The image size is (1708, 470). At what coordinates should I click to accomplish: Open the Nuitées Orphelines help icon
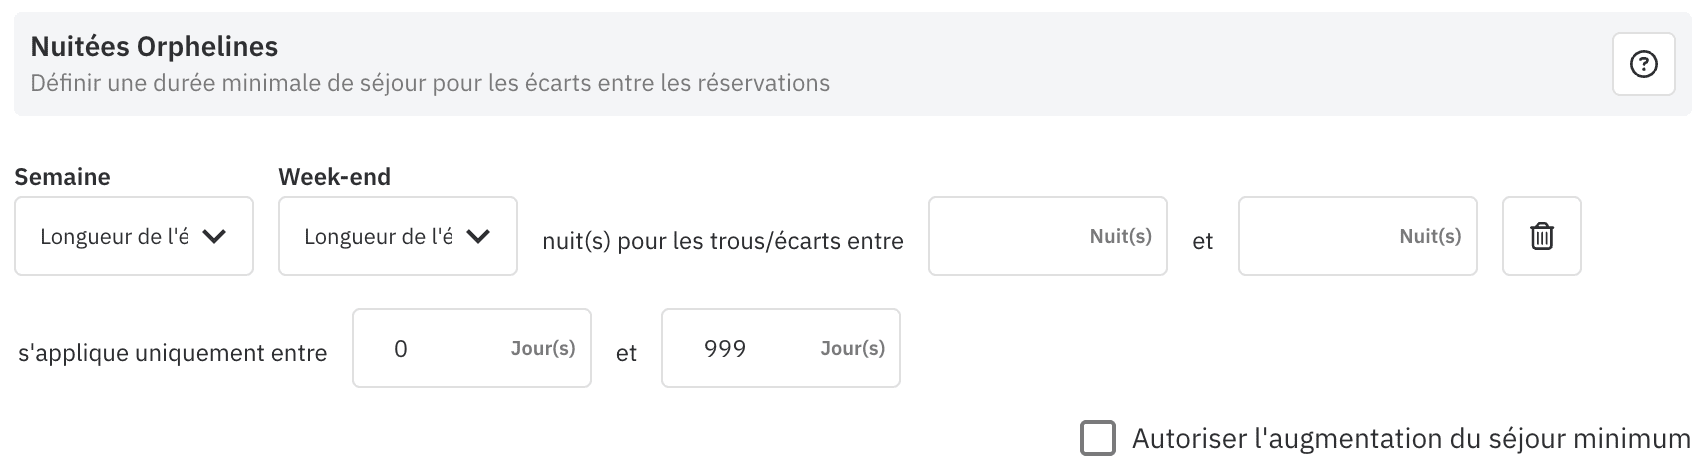coord(1643,65)
